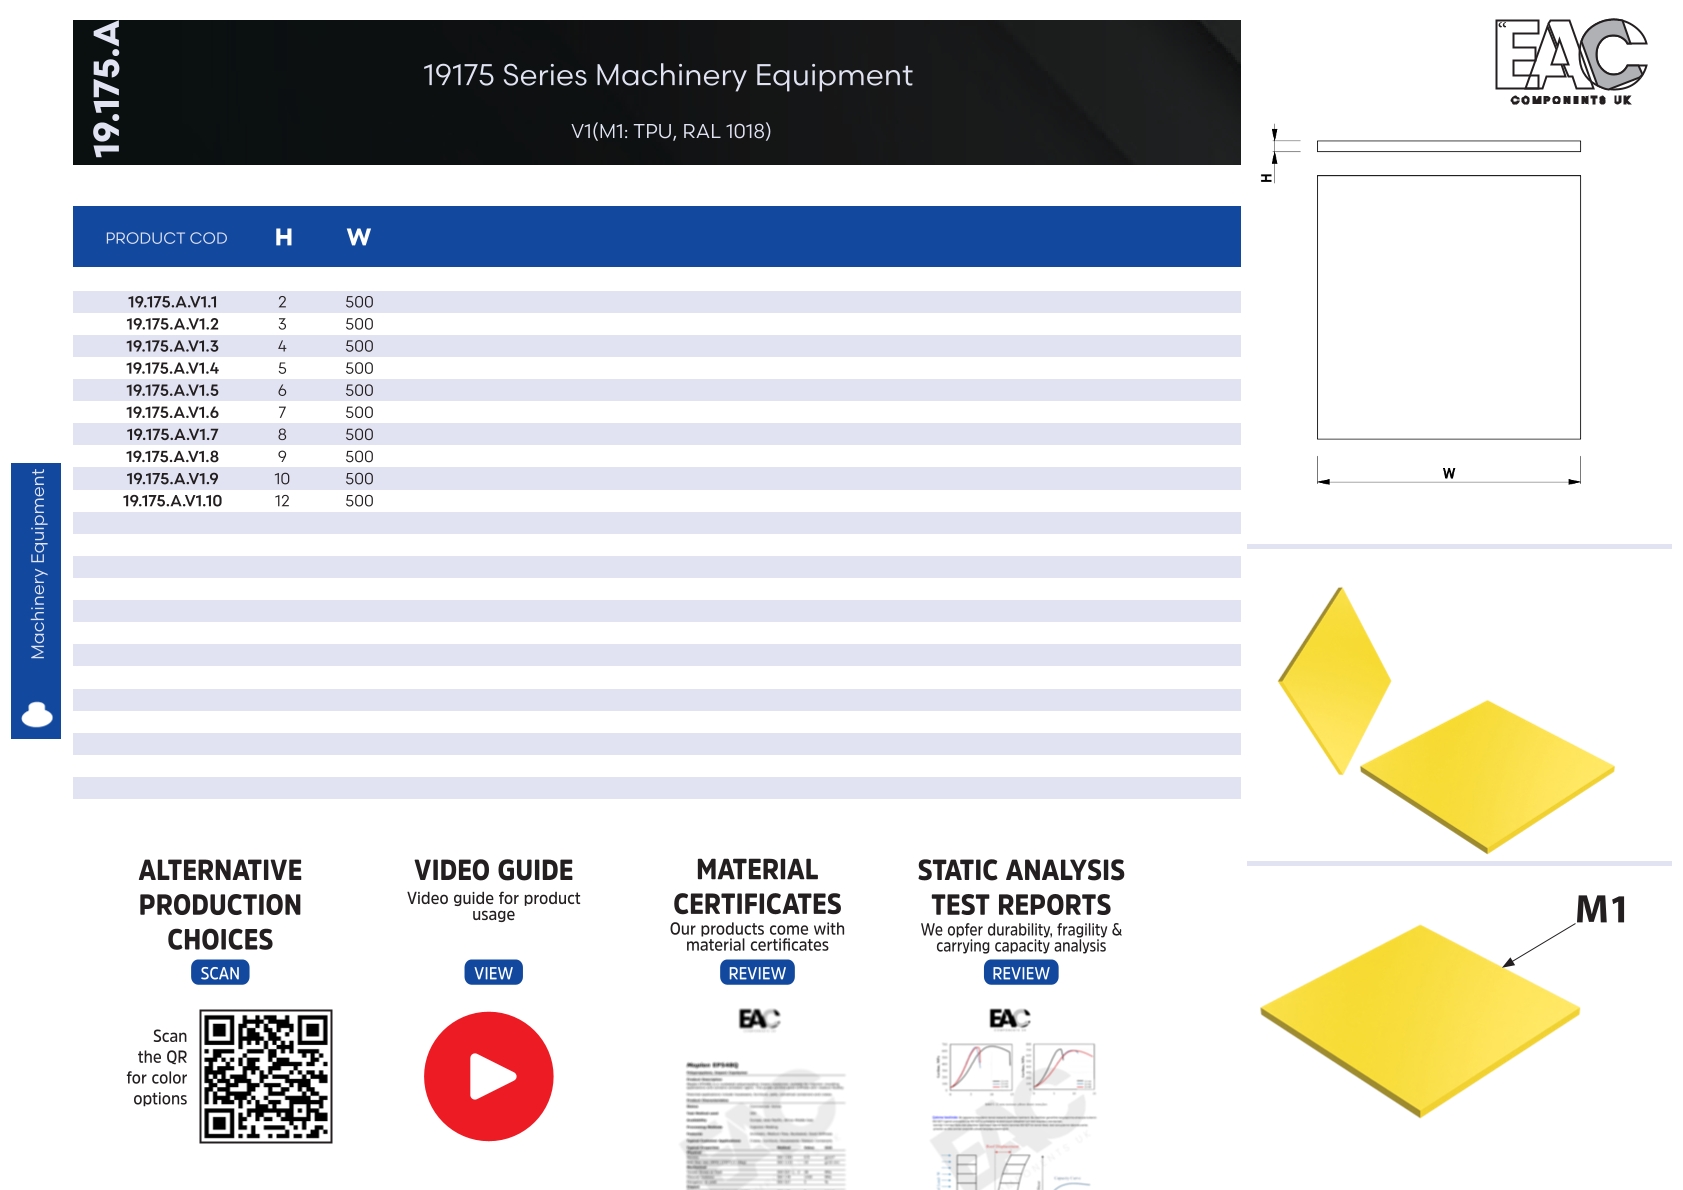The width and height of the screenshot is (1683, 1190).
Task: Click the H column header
Action: (284, 237)
